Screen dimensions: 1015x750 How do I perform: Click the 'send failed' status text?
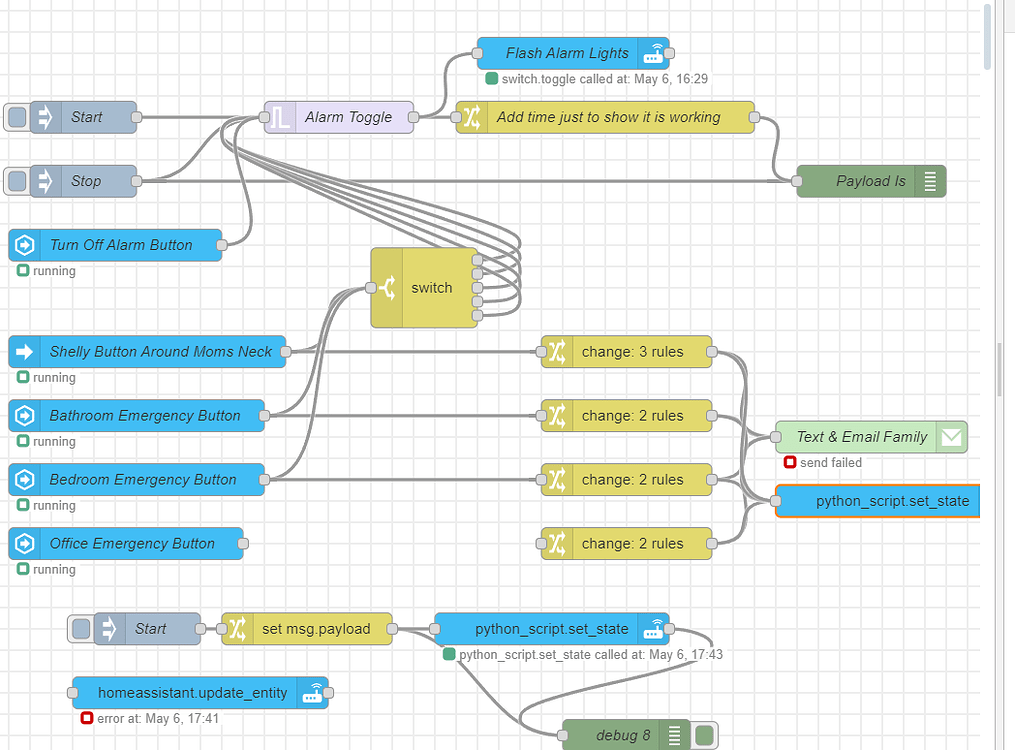tap(831, 463)
